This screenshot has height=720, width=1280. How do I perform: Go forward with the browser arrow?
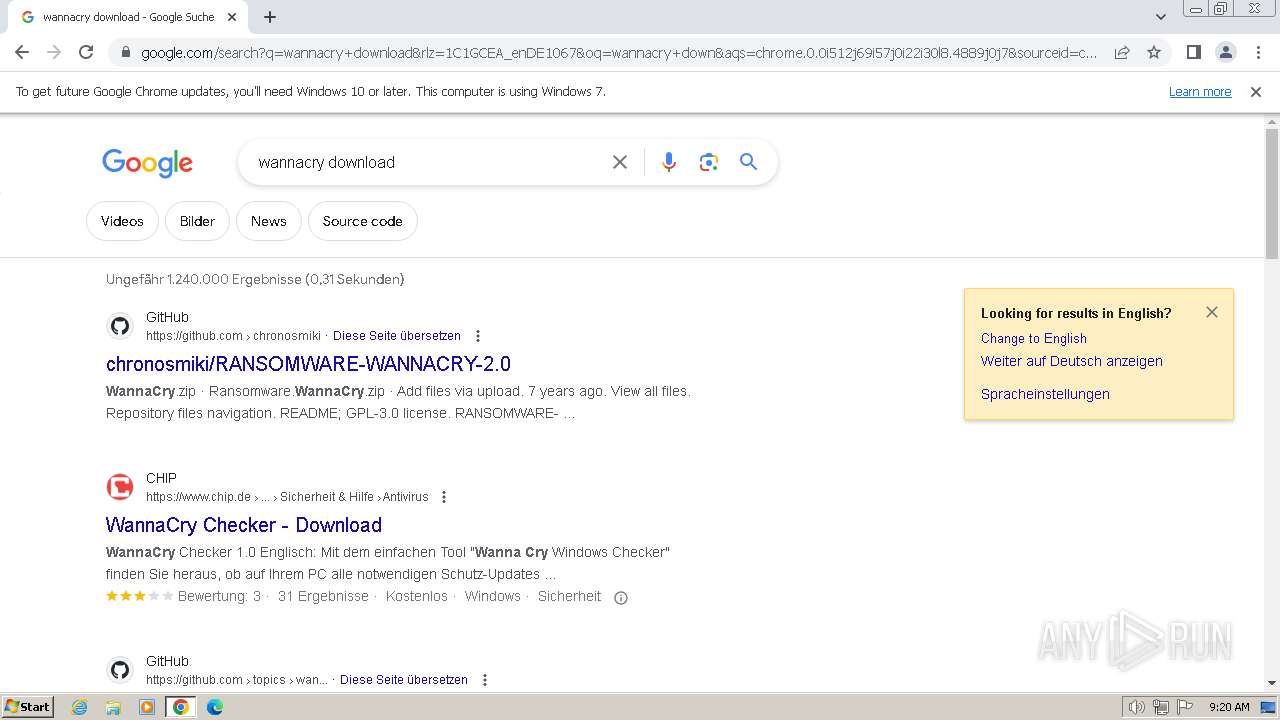click(x=54, y=52)
